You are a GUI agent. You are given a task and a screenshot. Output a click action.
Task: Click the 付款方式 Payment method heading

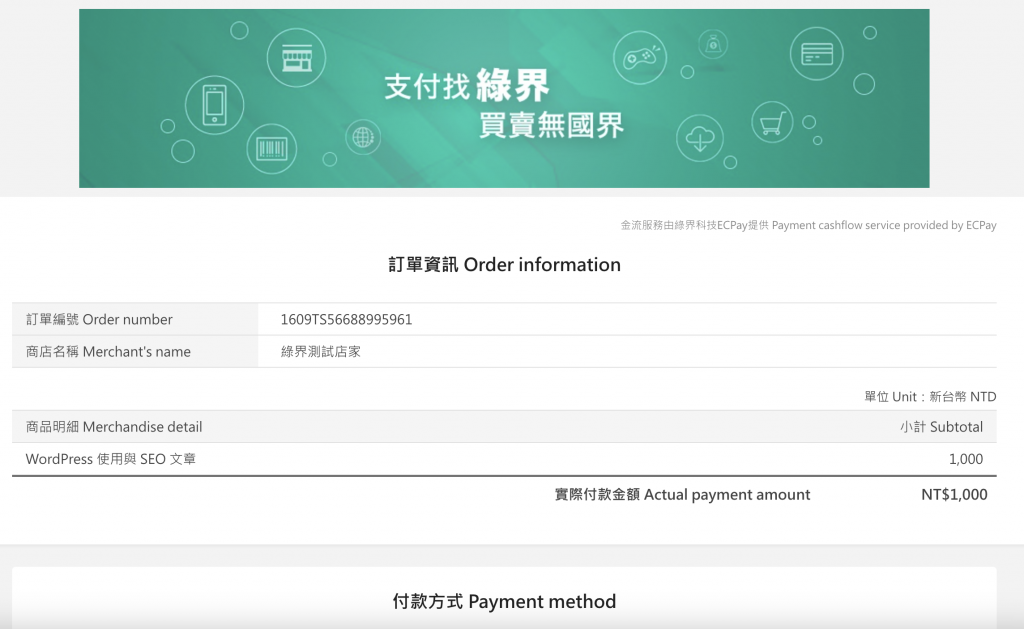coord(504,602)
